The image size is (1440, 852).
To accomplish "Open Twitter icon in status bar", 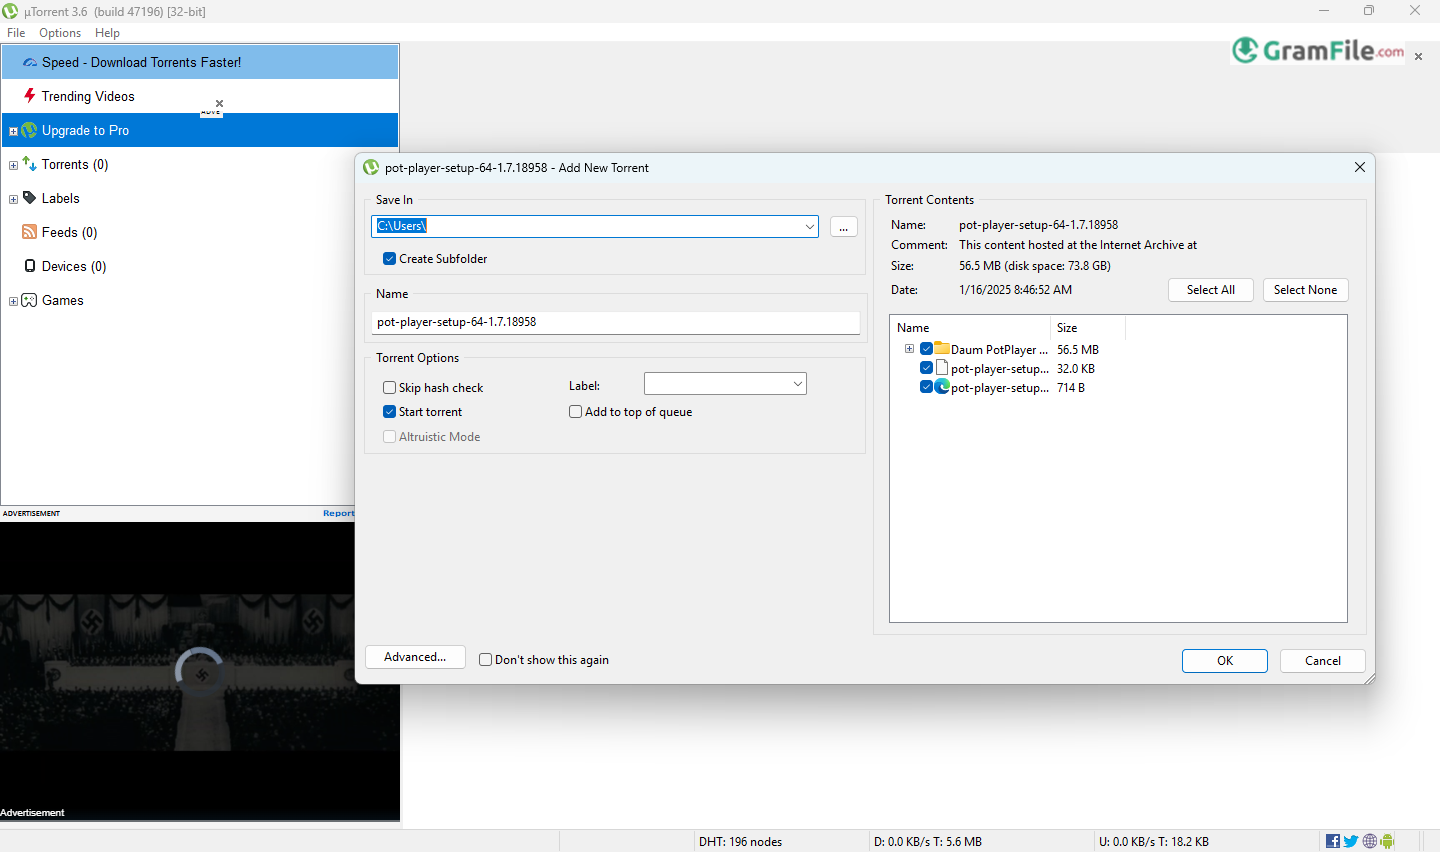I will 1351,841.
